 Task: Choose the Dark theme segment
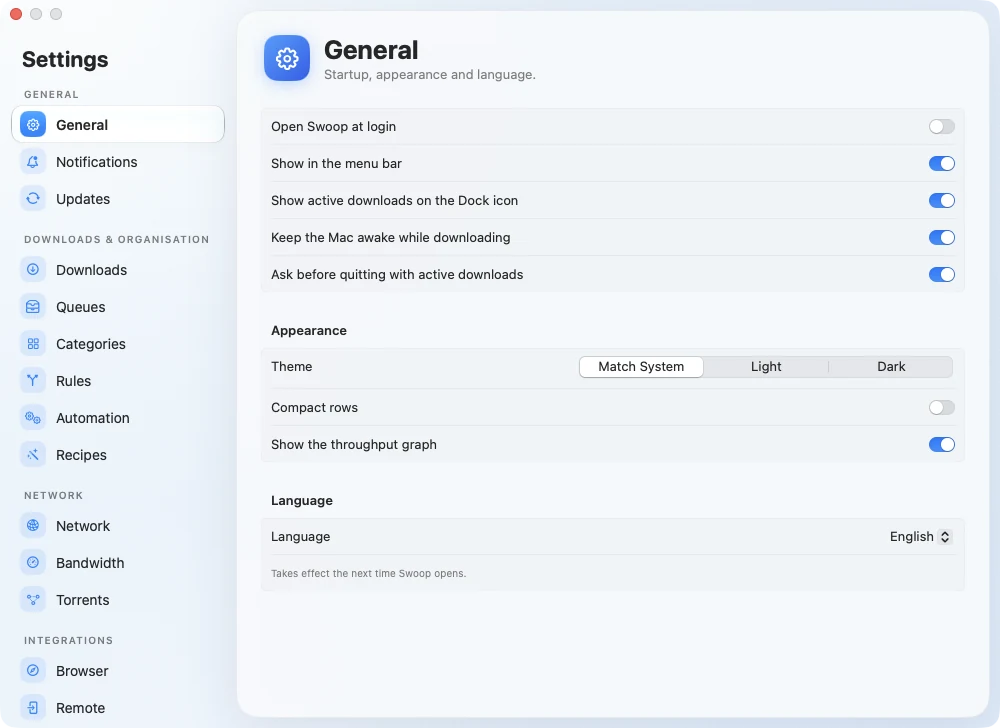tap(891, 367)
